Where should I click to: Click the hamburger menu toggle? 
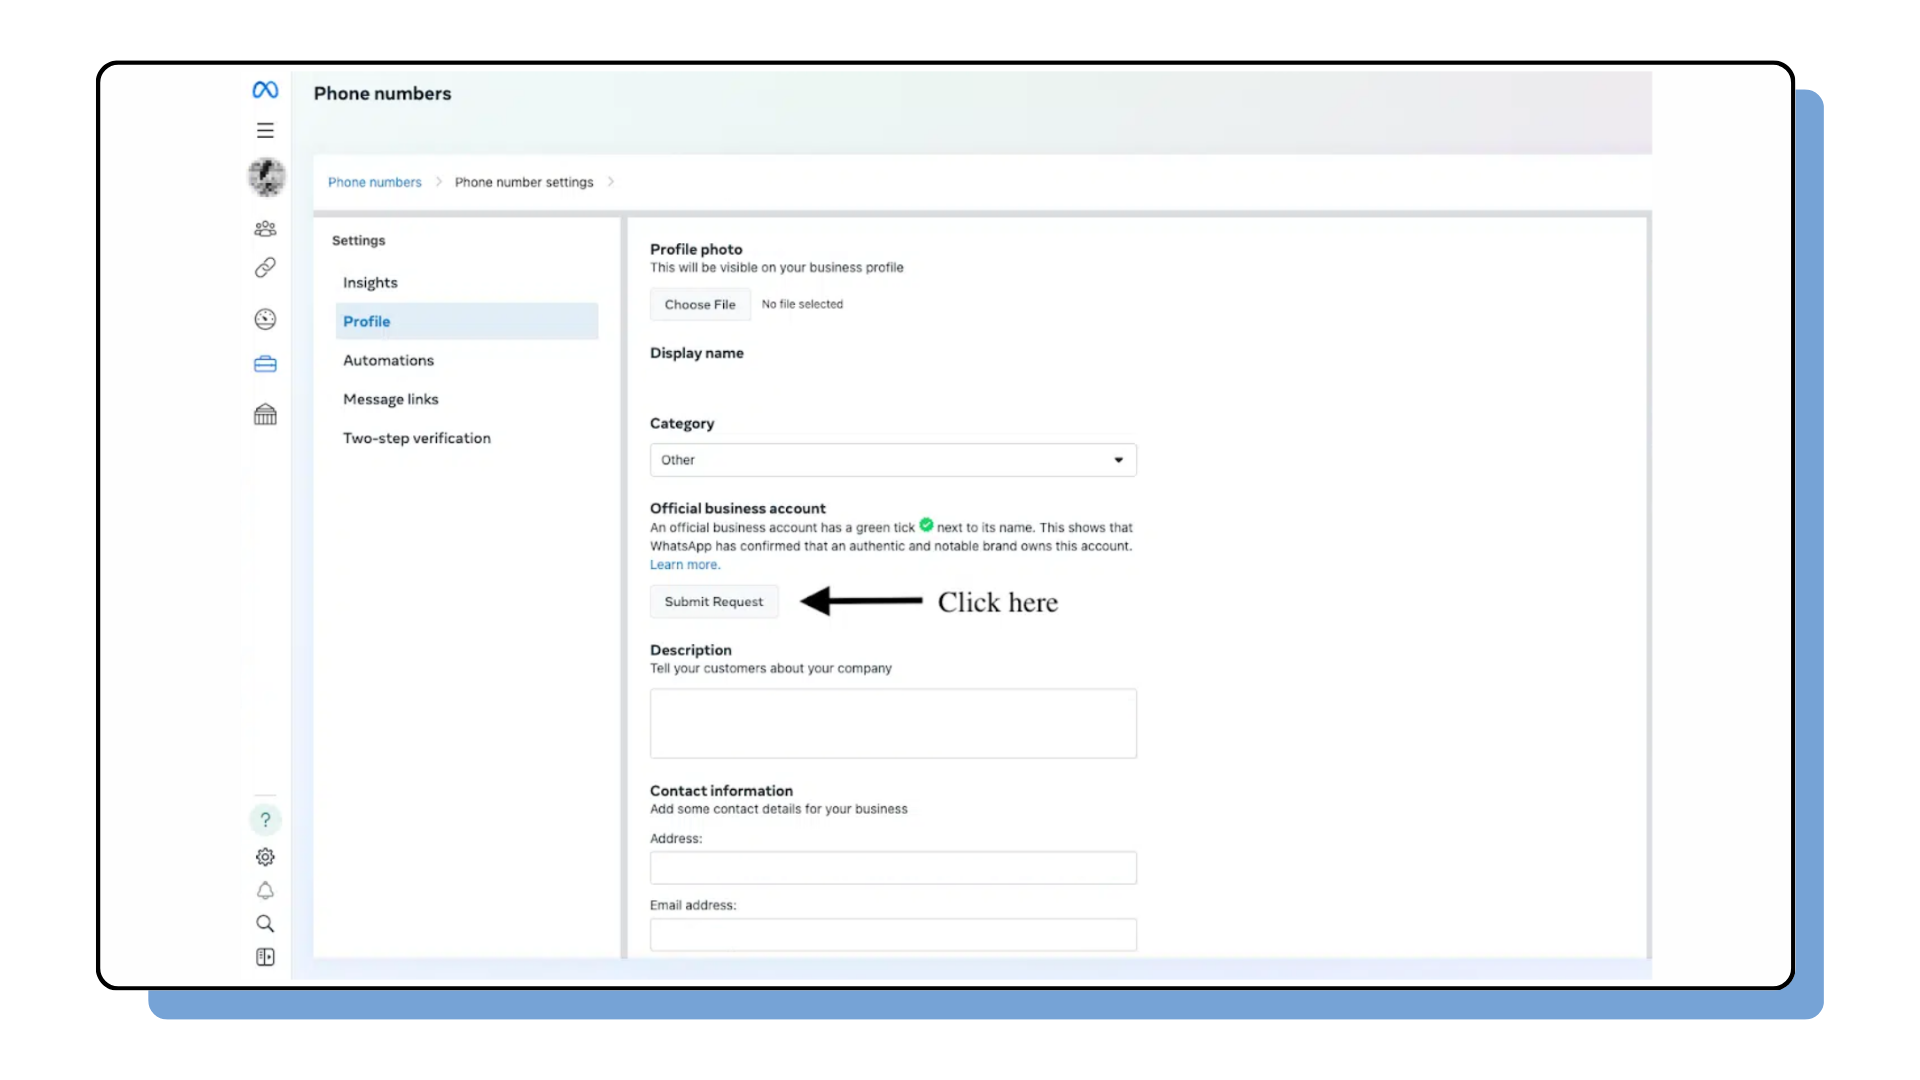point(265,131)
